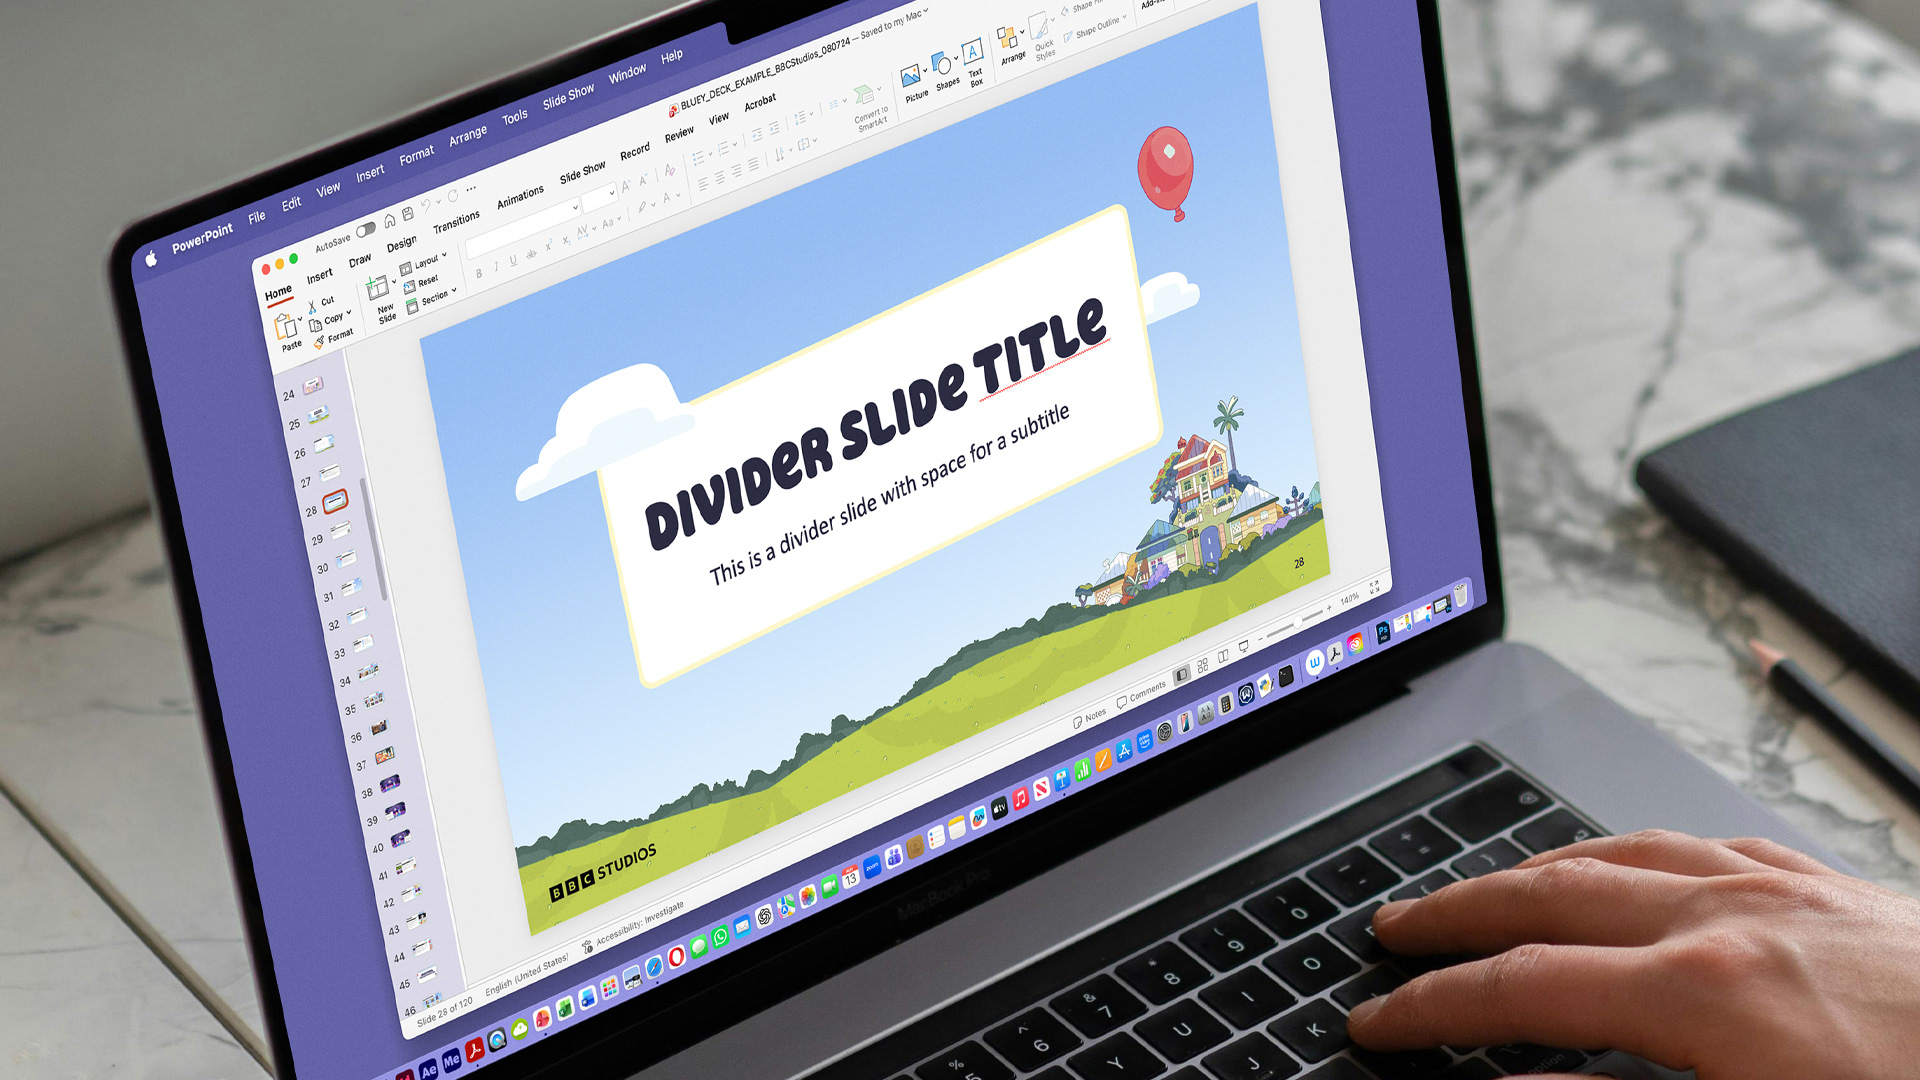Open the Apple menu

(151, 259)
